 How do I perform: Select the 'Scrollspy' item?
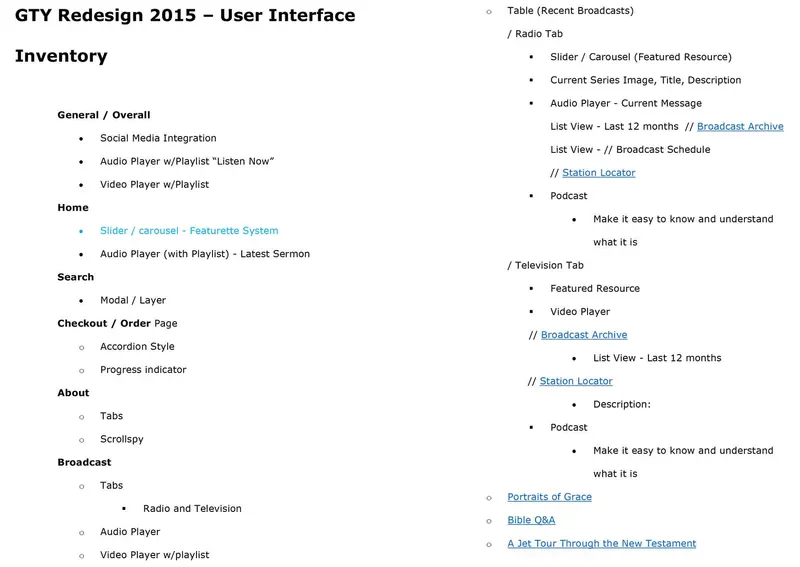(x=122, y=439)
